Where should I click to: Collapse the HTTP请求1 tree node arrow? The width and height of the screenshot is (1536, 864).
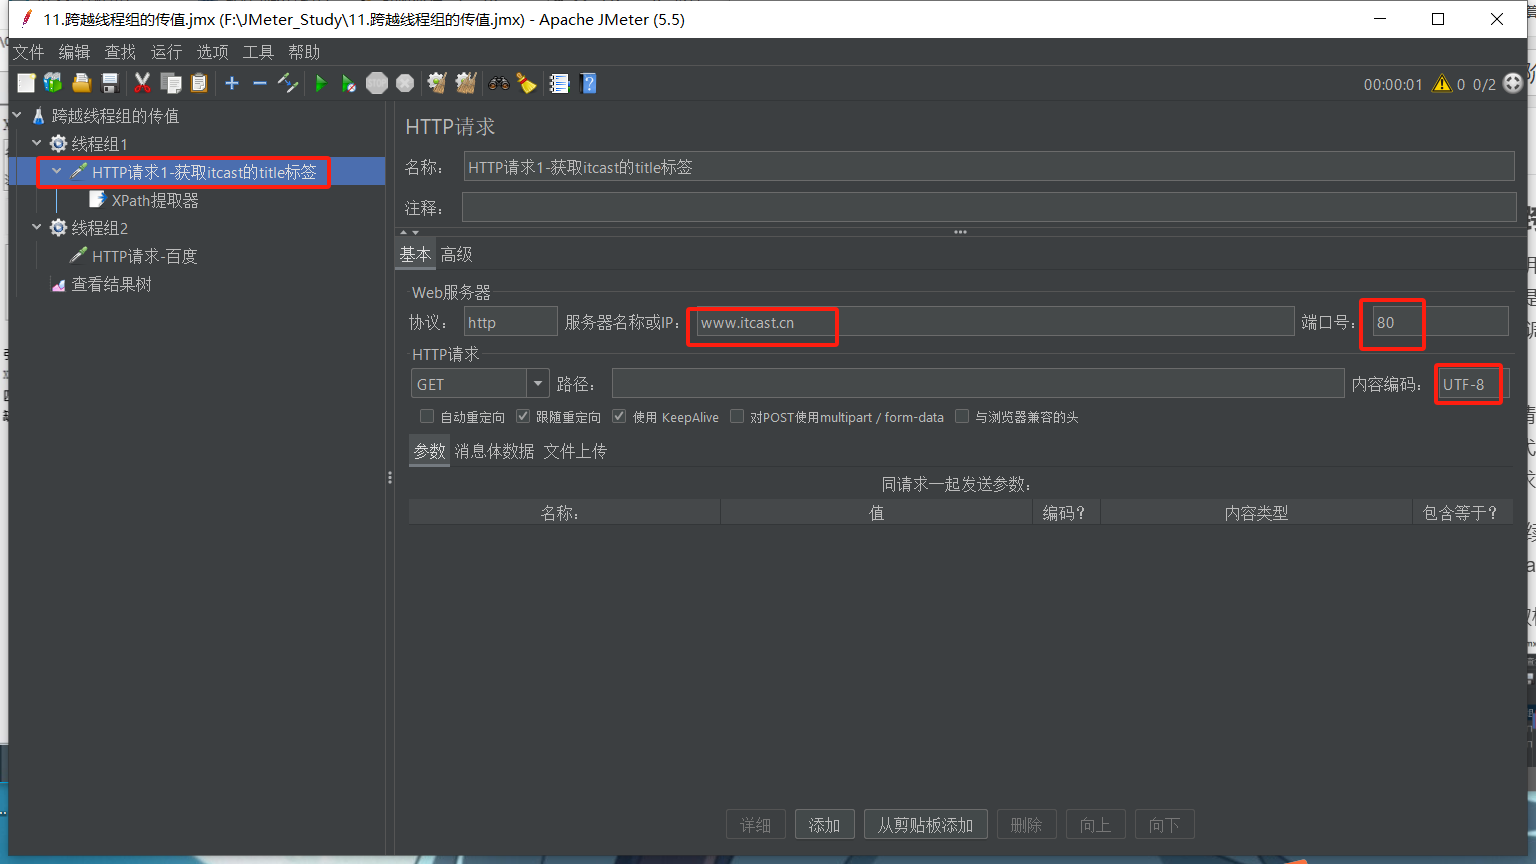coord(57,171)
